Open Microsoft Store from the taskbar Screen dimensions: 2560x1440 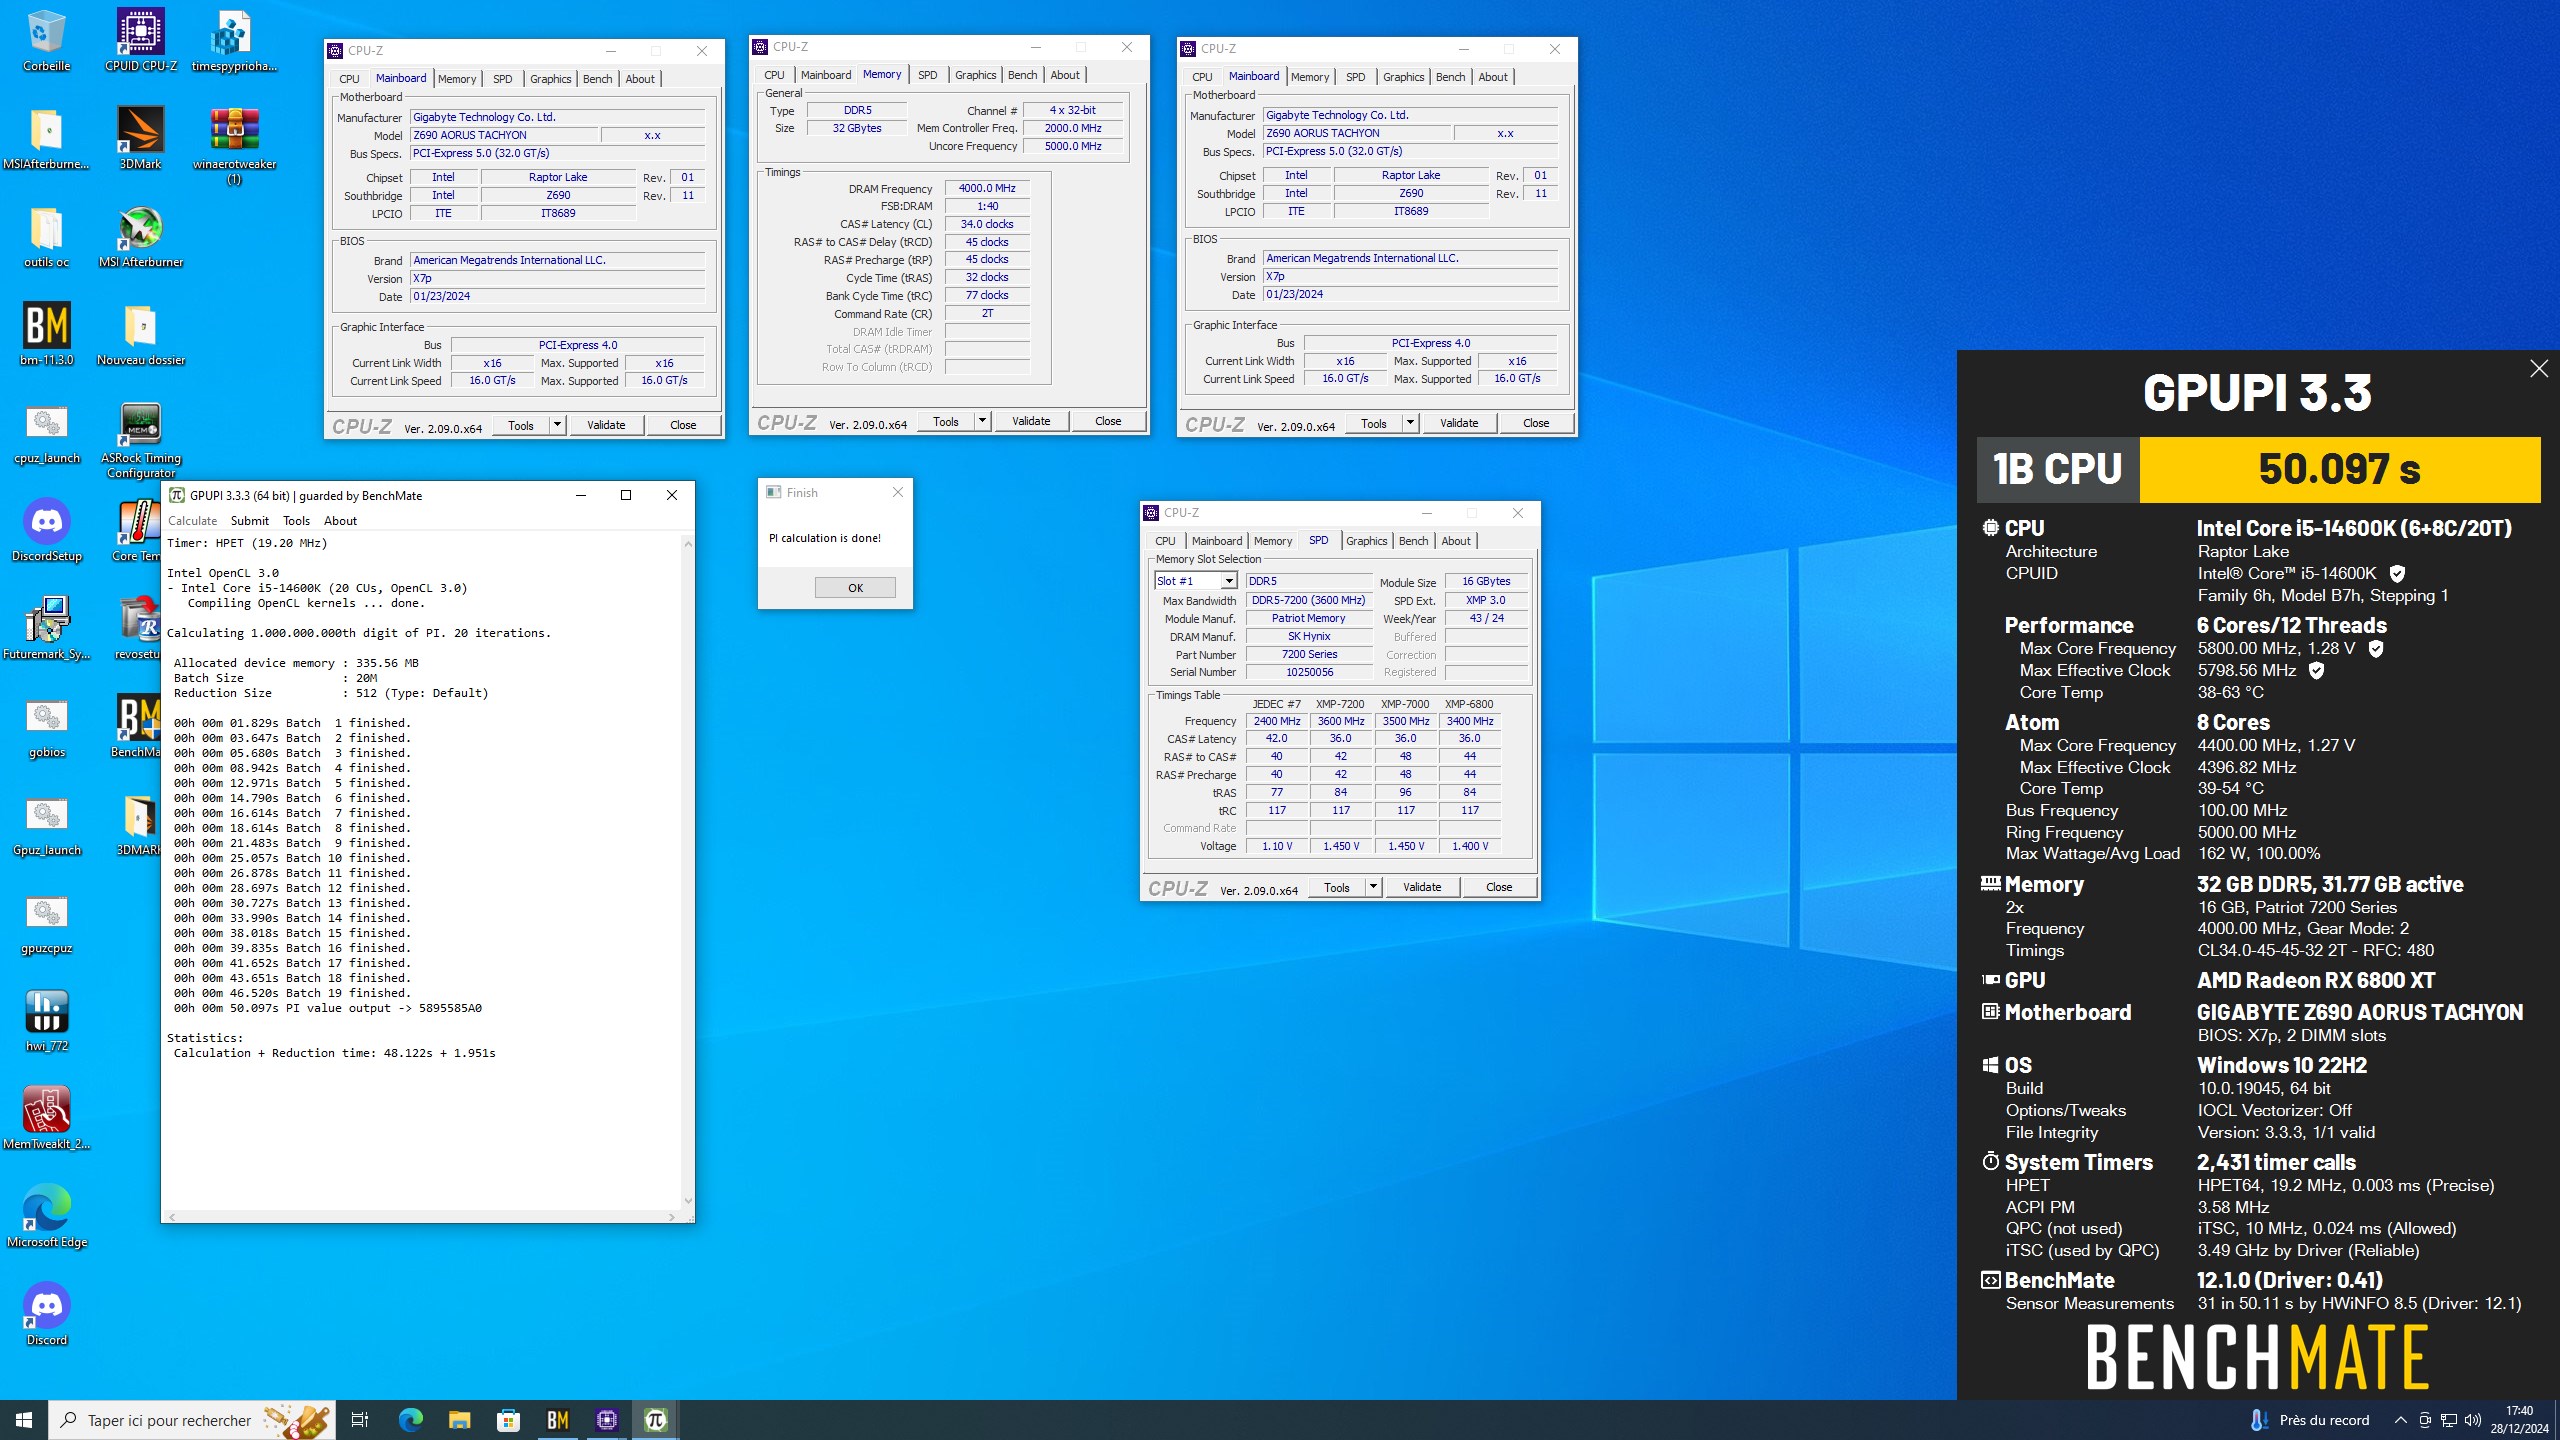click(508, 1420)
